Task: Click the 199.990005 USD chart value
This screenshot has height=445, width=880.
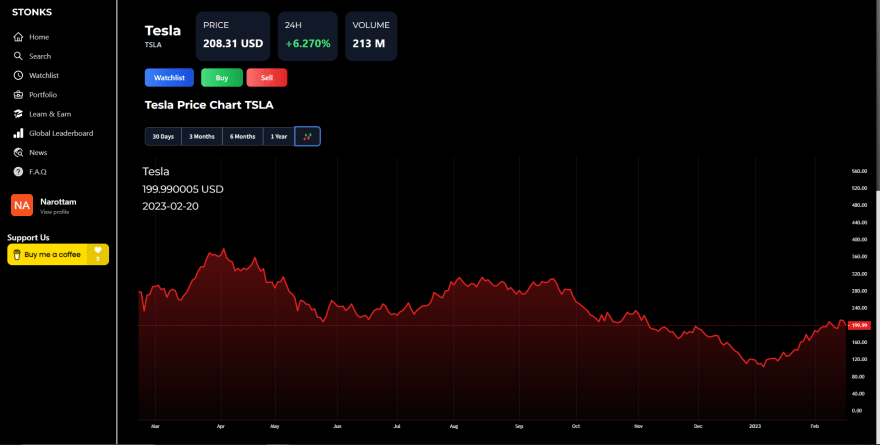Action: tap(183, 189)
